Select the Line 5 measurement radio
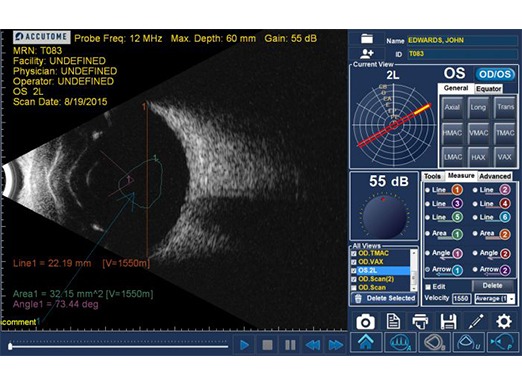This screenshot has width=522, height=384. click(428, 217)
